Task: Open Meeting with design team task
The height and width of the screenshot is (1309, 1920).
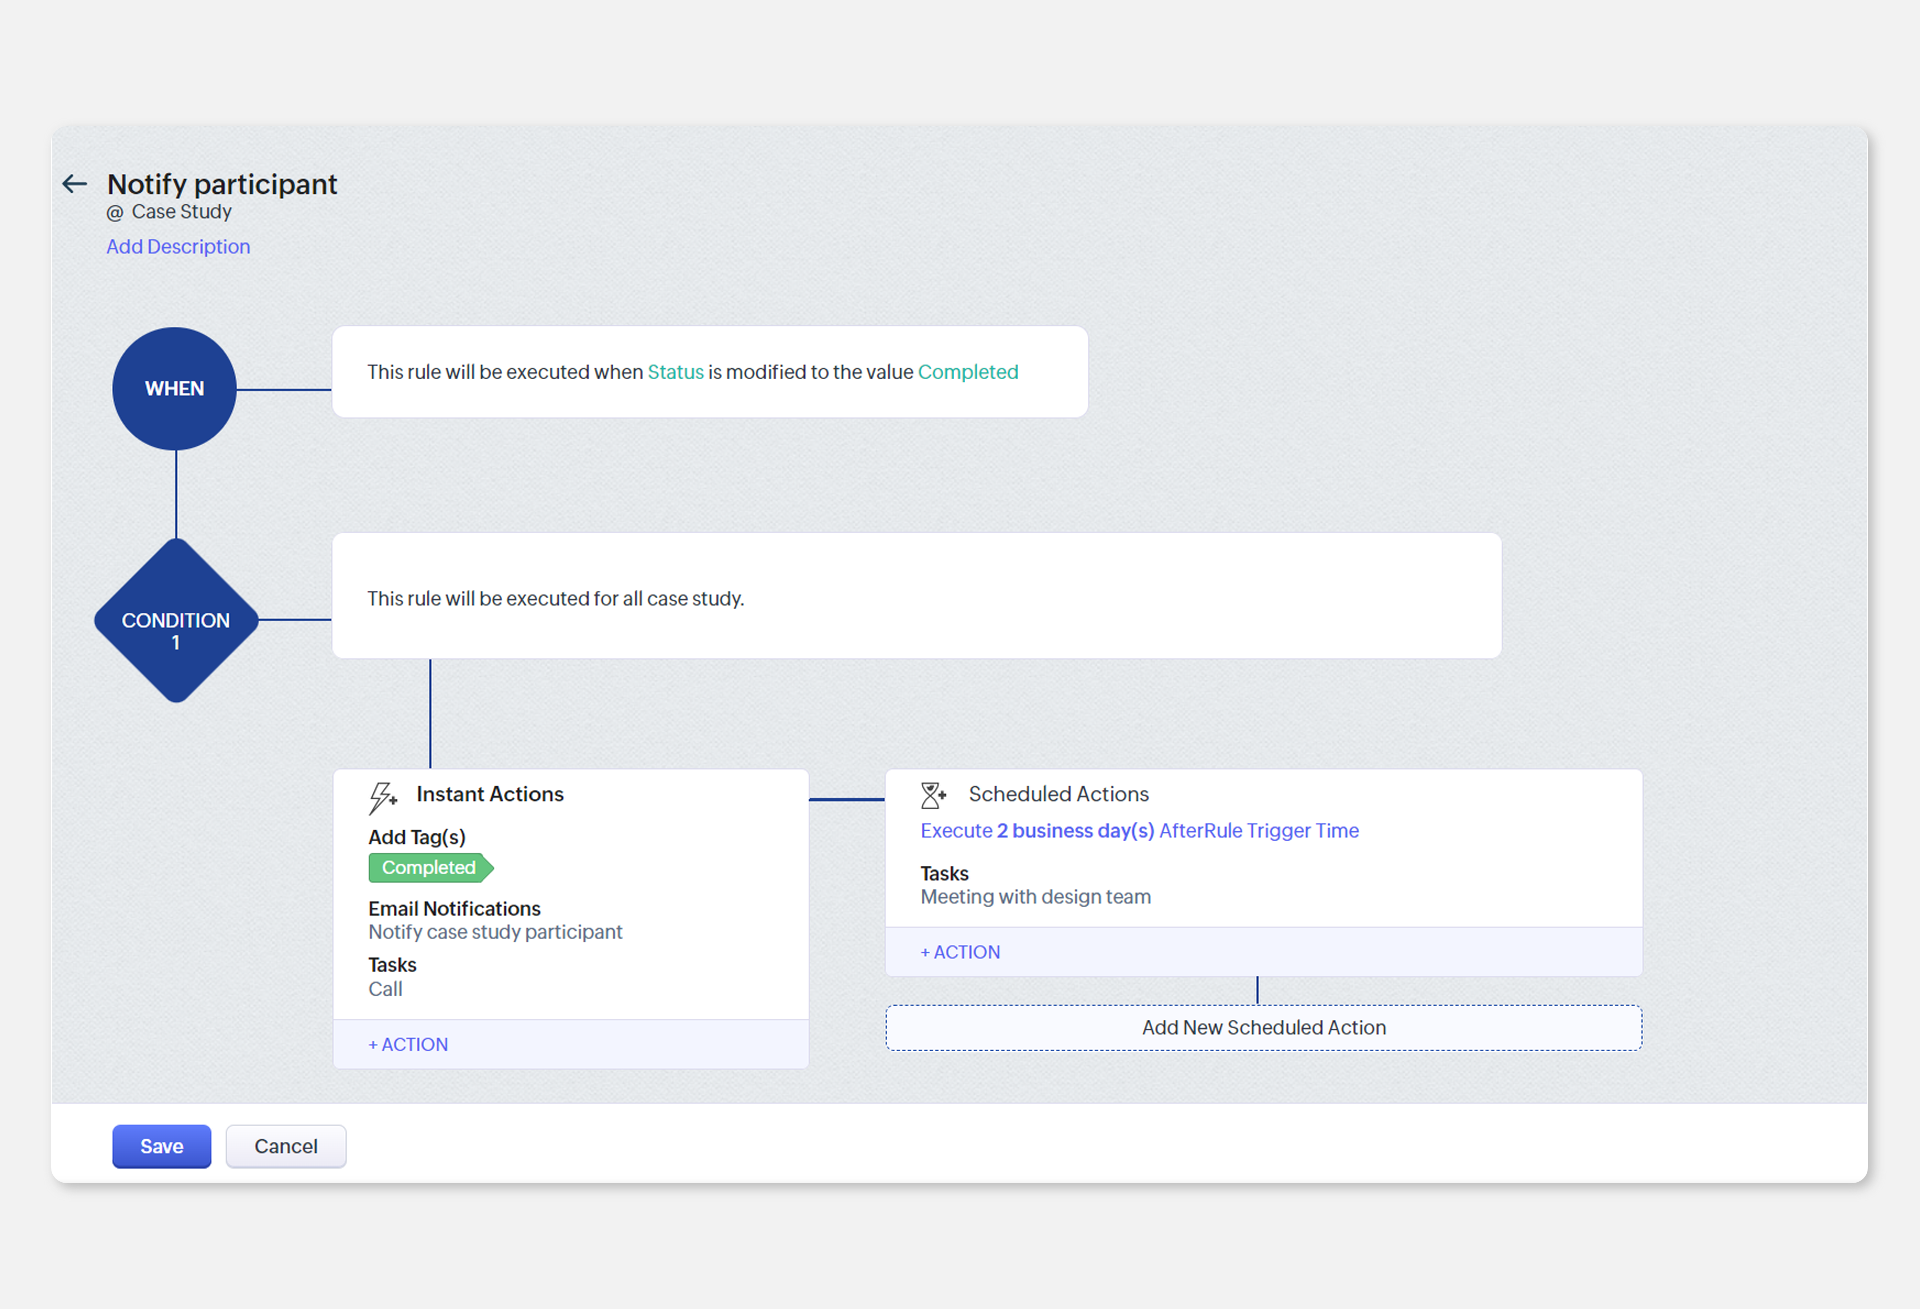Action: pyautogui.click(x=1035, y=897)
